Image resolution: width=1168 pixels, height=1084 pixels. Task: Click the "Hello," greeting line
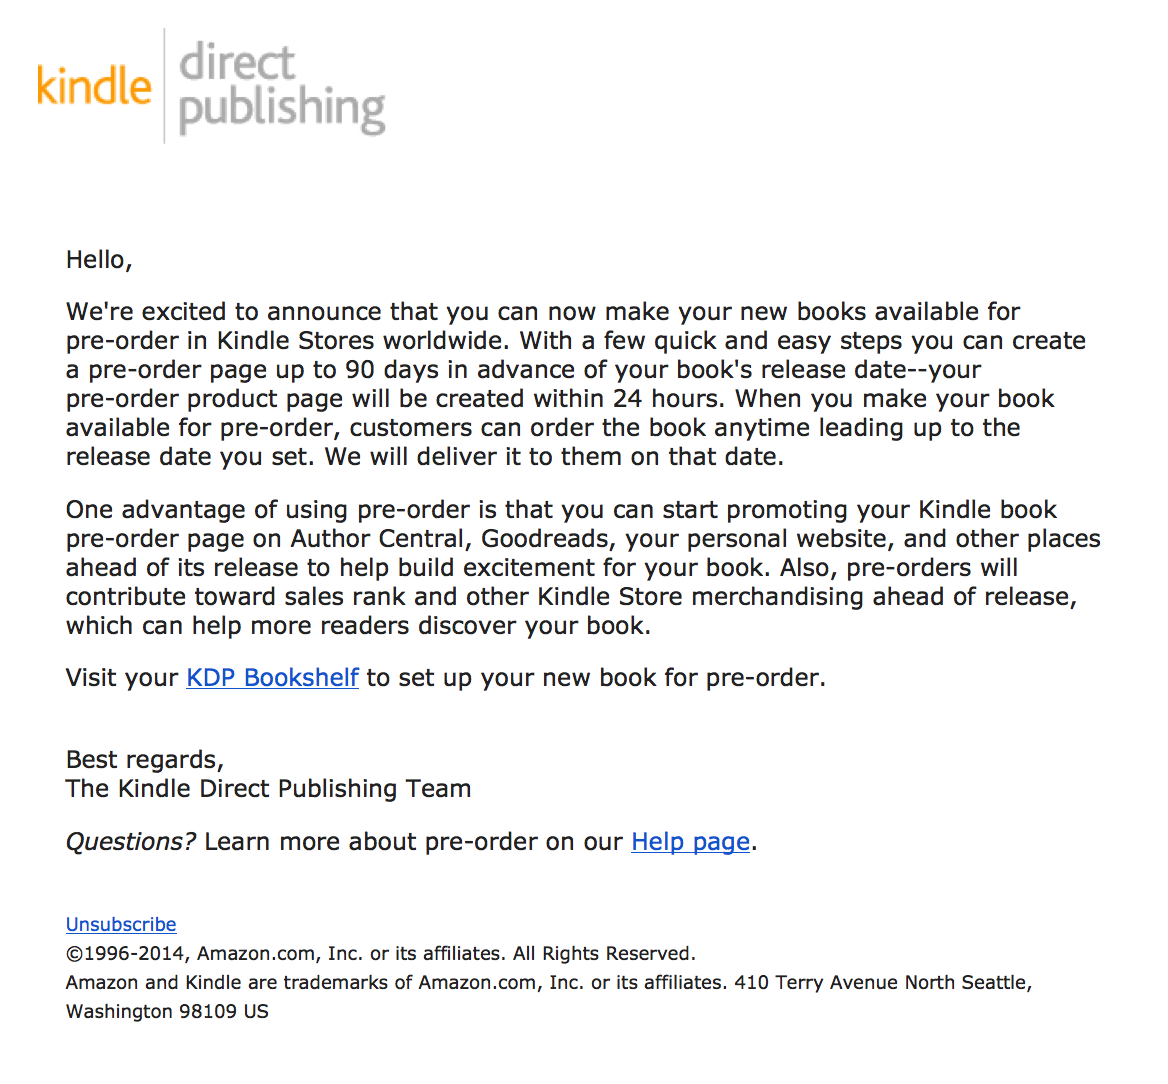tap(99, 260)
